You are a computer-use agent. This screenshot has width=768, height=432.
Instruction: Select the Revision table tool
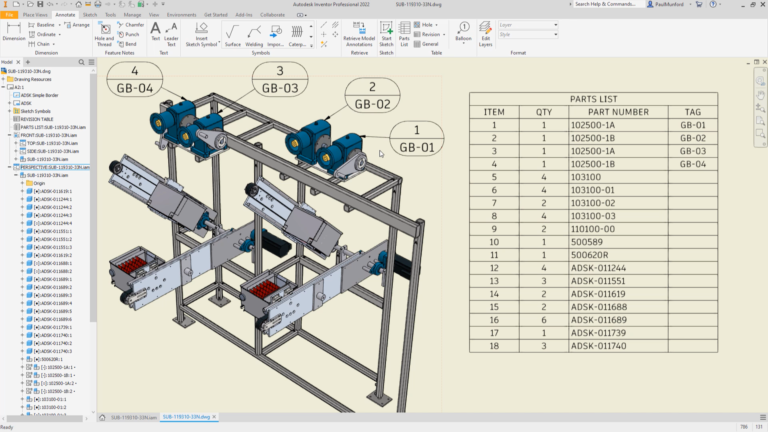tap(427, 34)
